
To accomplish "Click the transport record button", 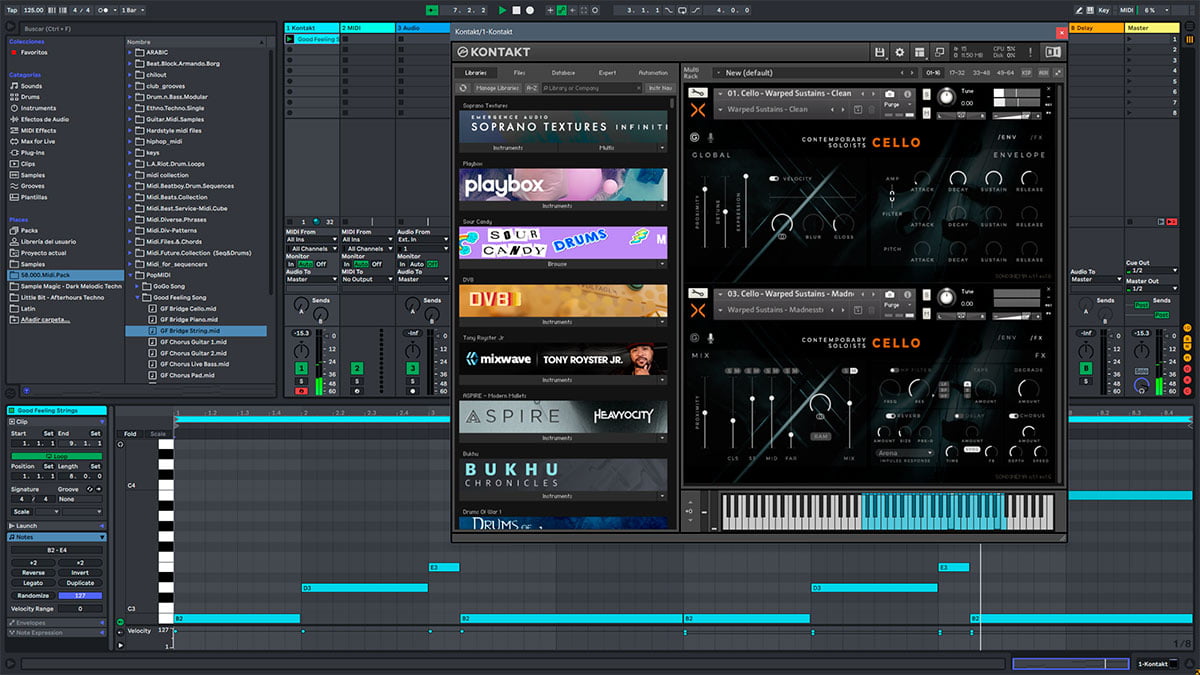I will [x=530, y=10].
